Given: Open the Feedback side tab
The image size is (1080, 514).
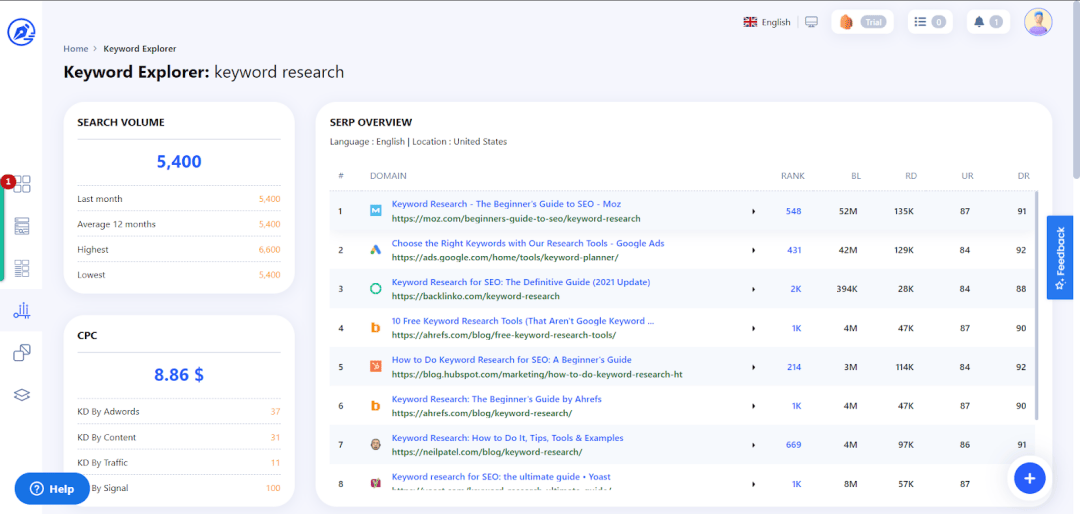Looking at the screenshot, I should pos(1059,258).
